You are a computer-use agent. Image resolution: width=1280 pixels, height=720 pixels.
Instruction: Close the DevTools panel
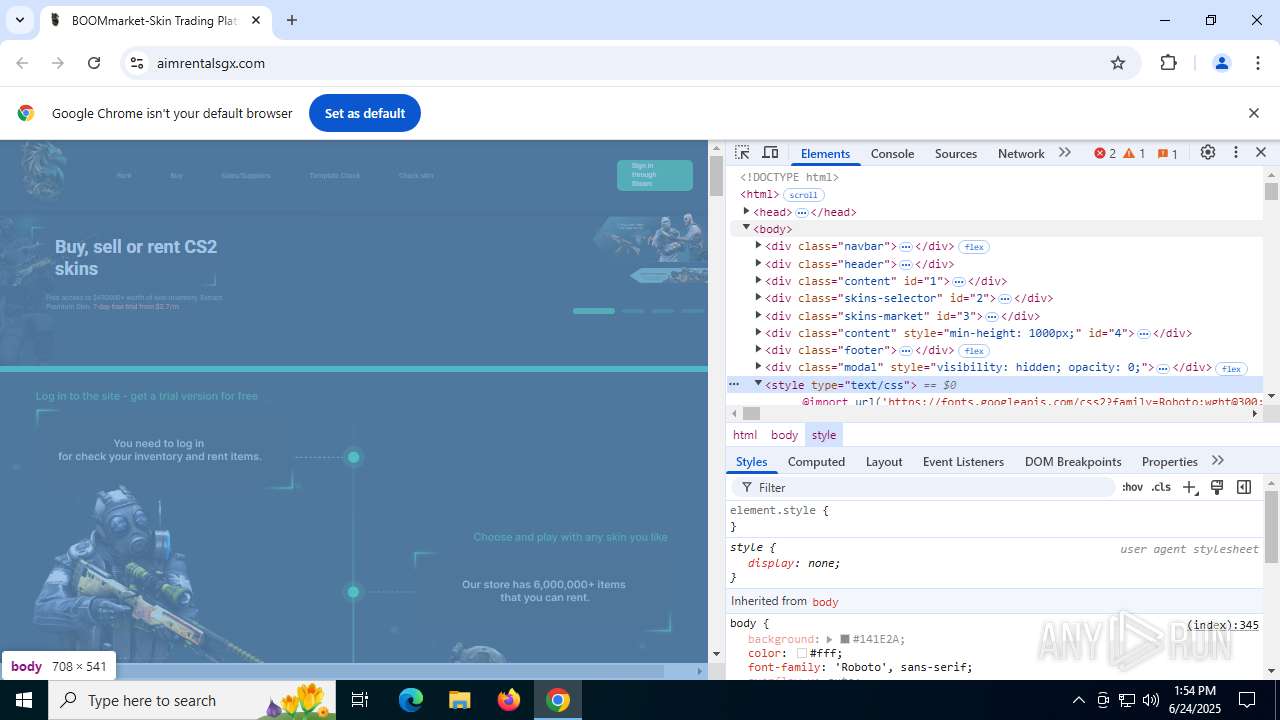tap(1261, 153)
